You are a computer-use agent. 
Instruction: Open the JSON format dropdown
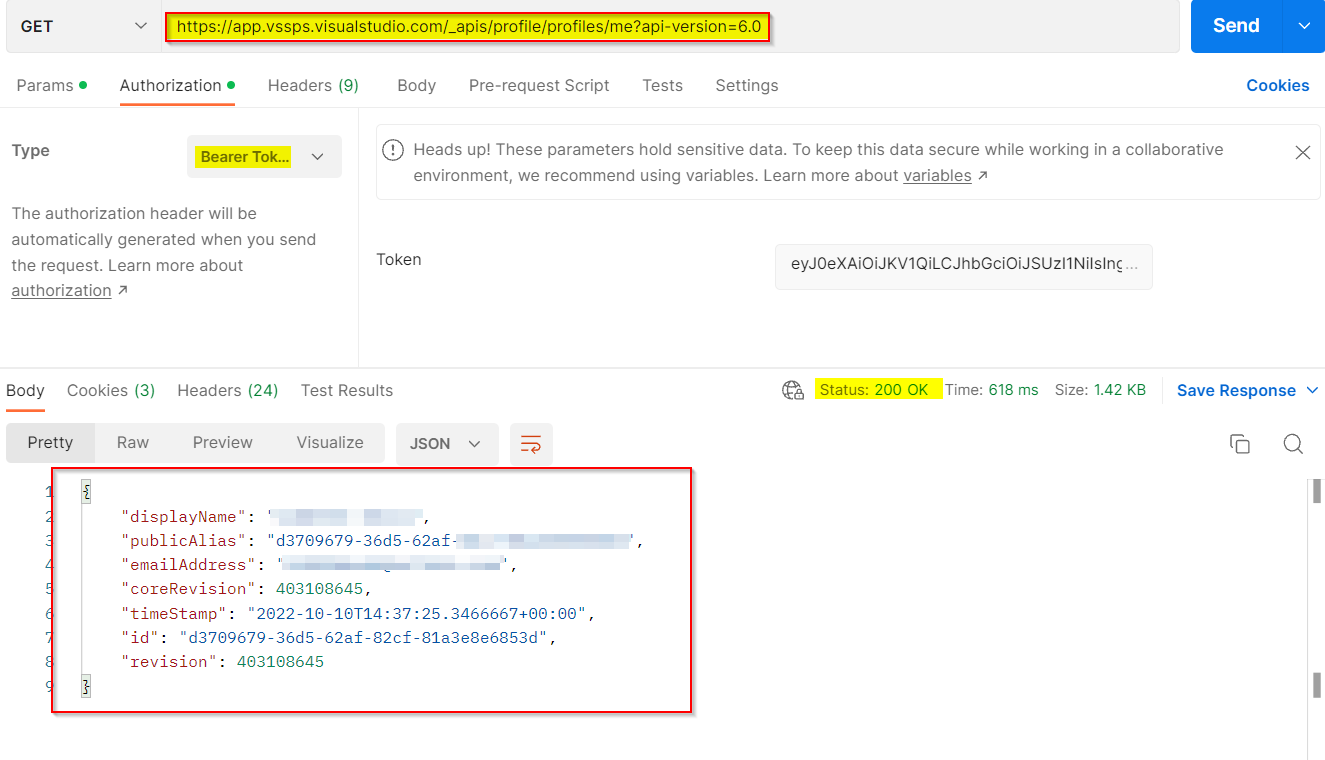447,444
